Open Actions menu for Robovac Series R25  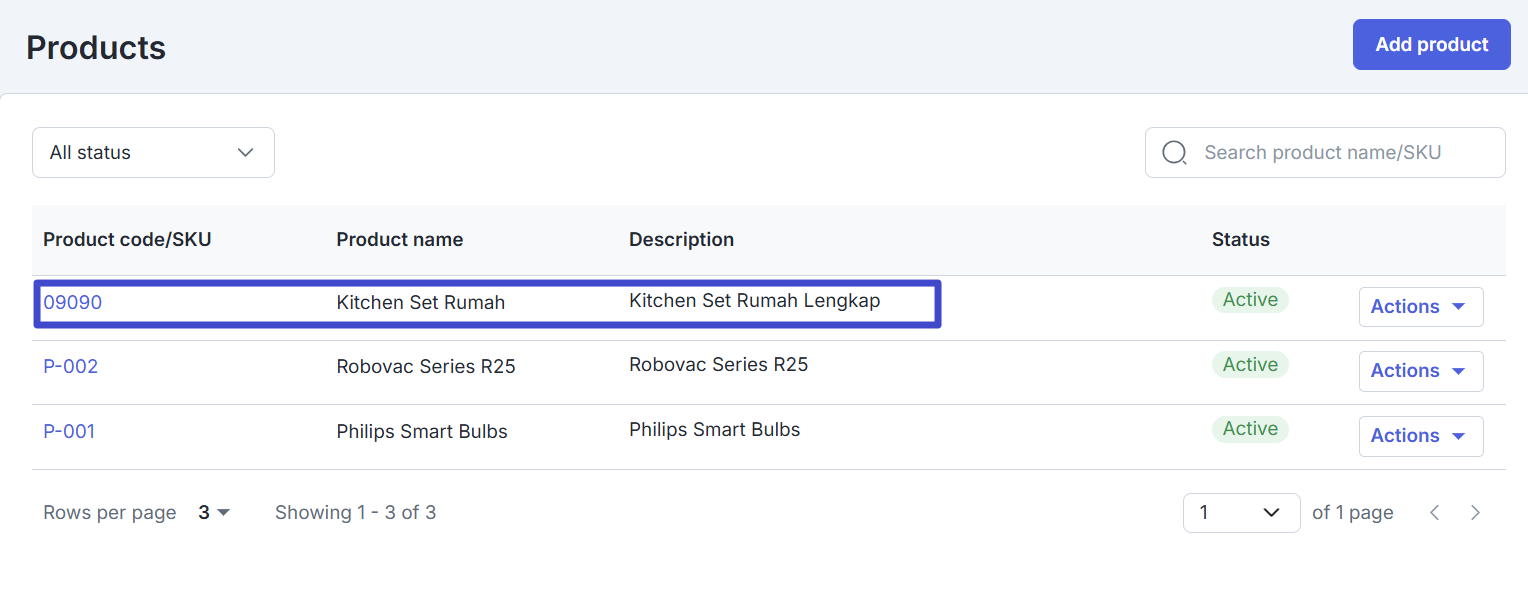(x=1421, y=371)
